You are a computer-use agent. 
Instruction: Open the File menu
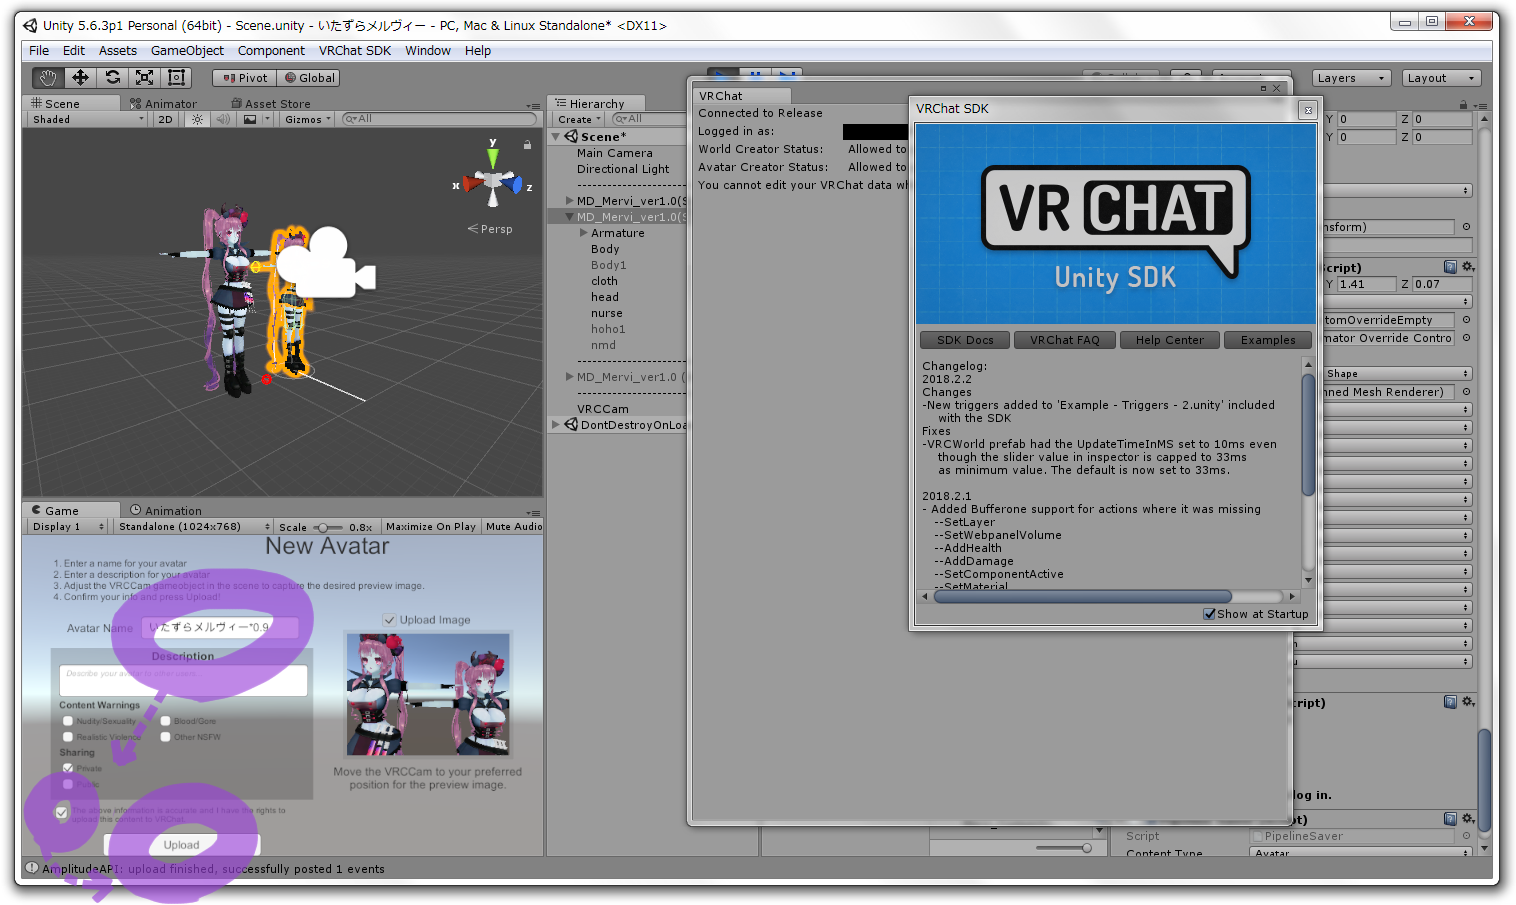pos(39,50)
